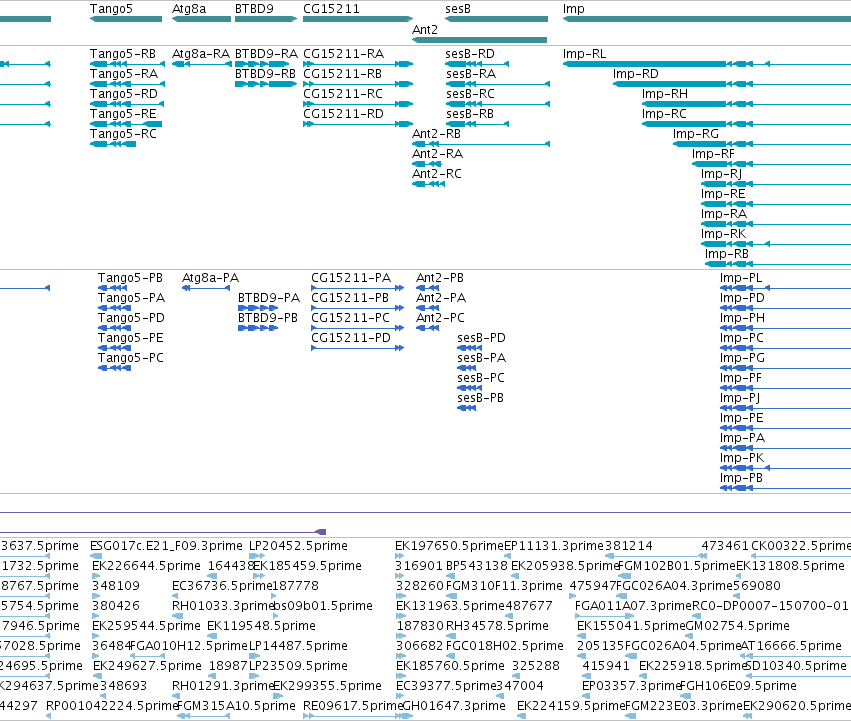851x721 pixels.
Task: Select the BTBD9 gene bar
Action: coord(266,19)
